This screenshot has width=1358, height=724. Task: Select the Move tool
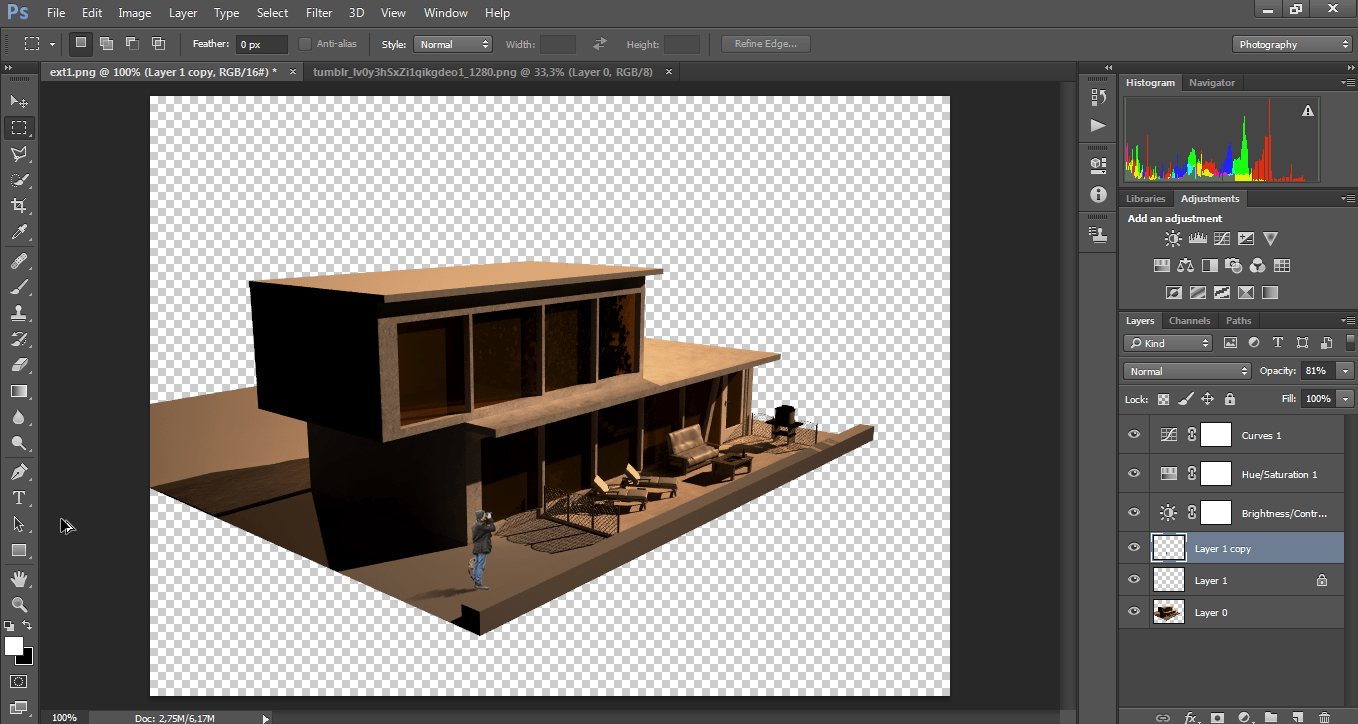tap(19, 100)
